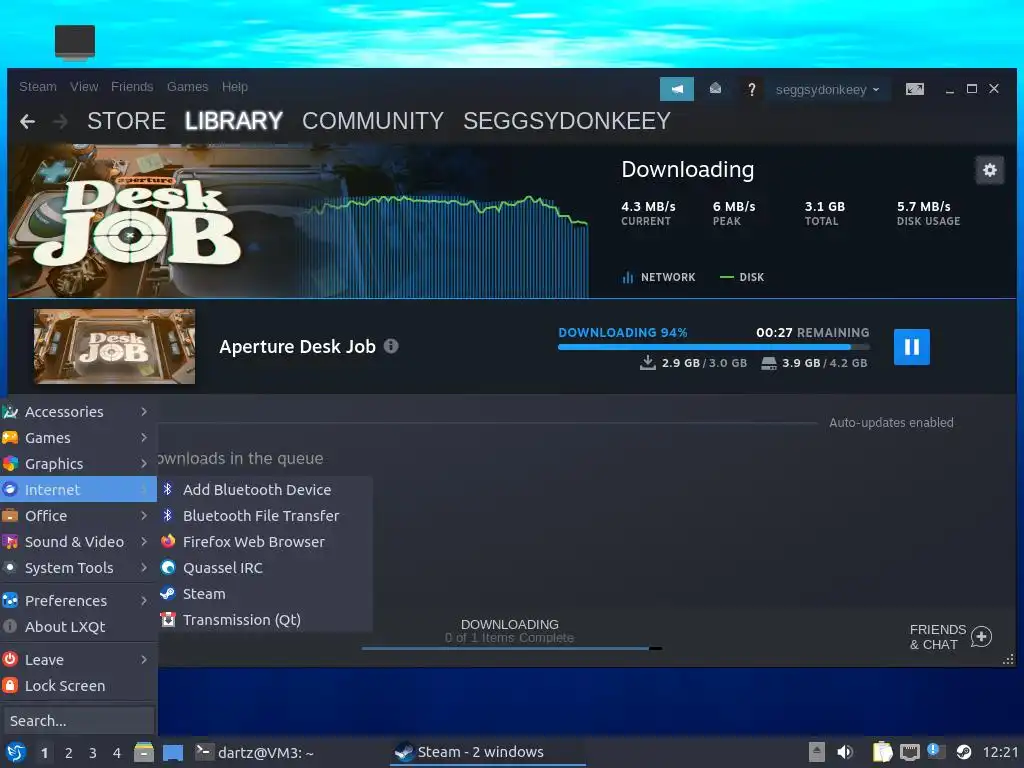Click Lock Screen menu entry
Screen dimensions: 1024x768
click(78, 686)
